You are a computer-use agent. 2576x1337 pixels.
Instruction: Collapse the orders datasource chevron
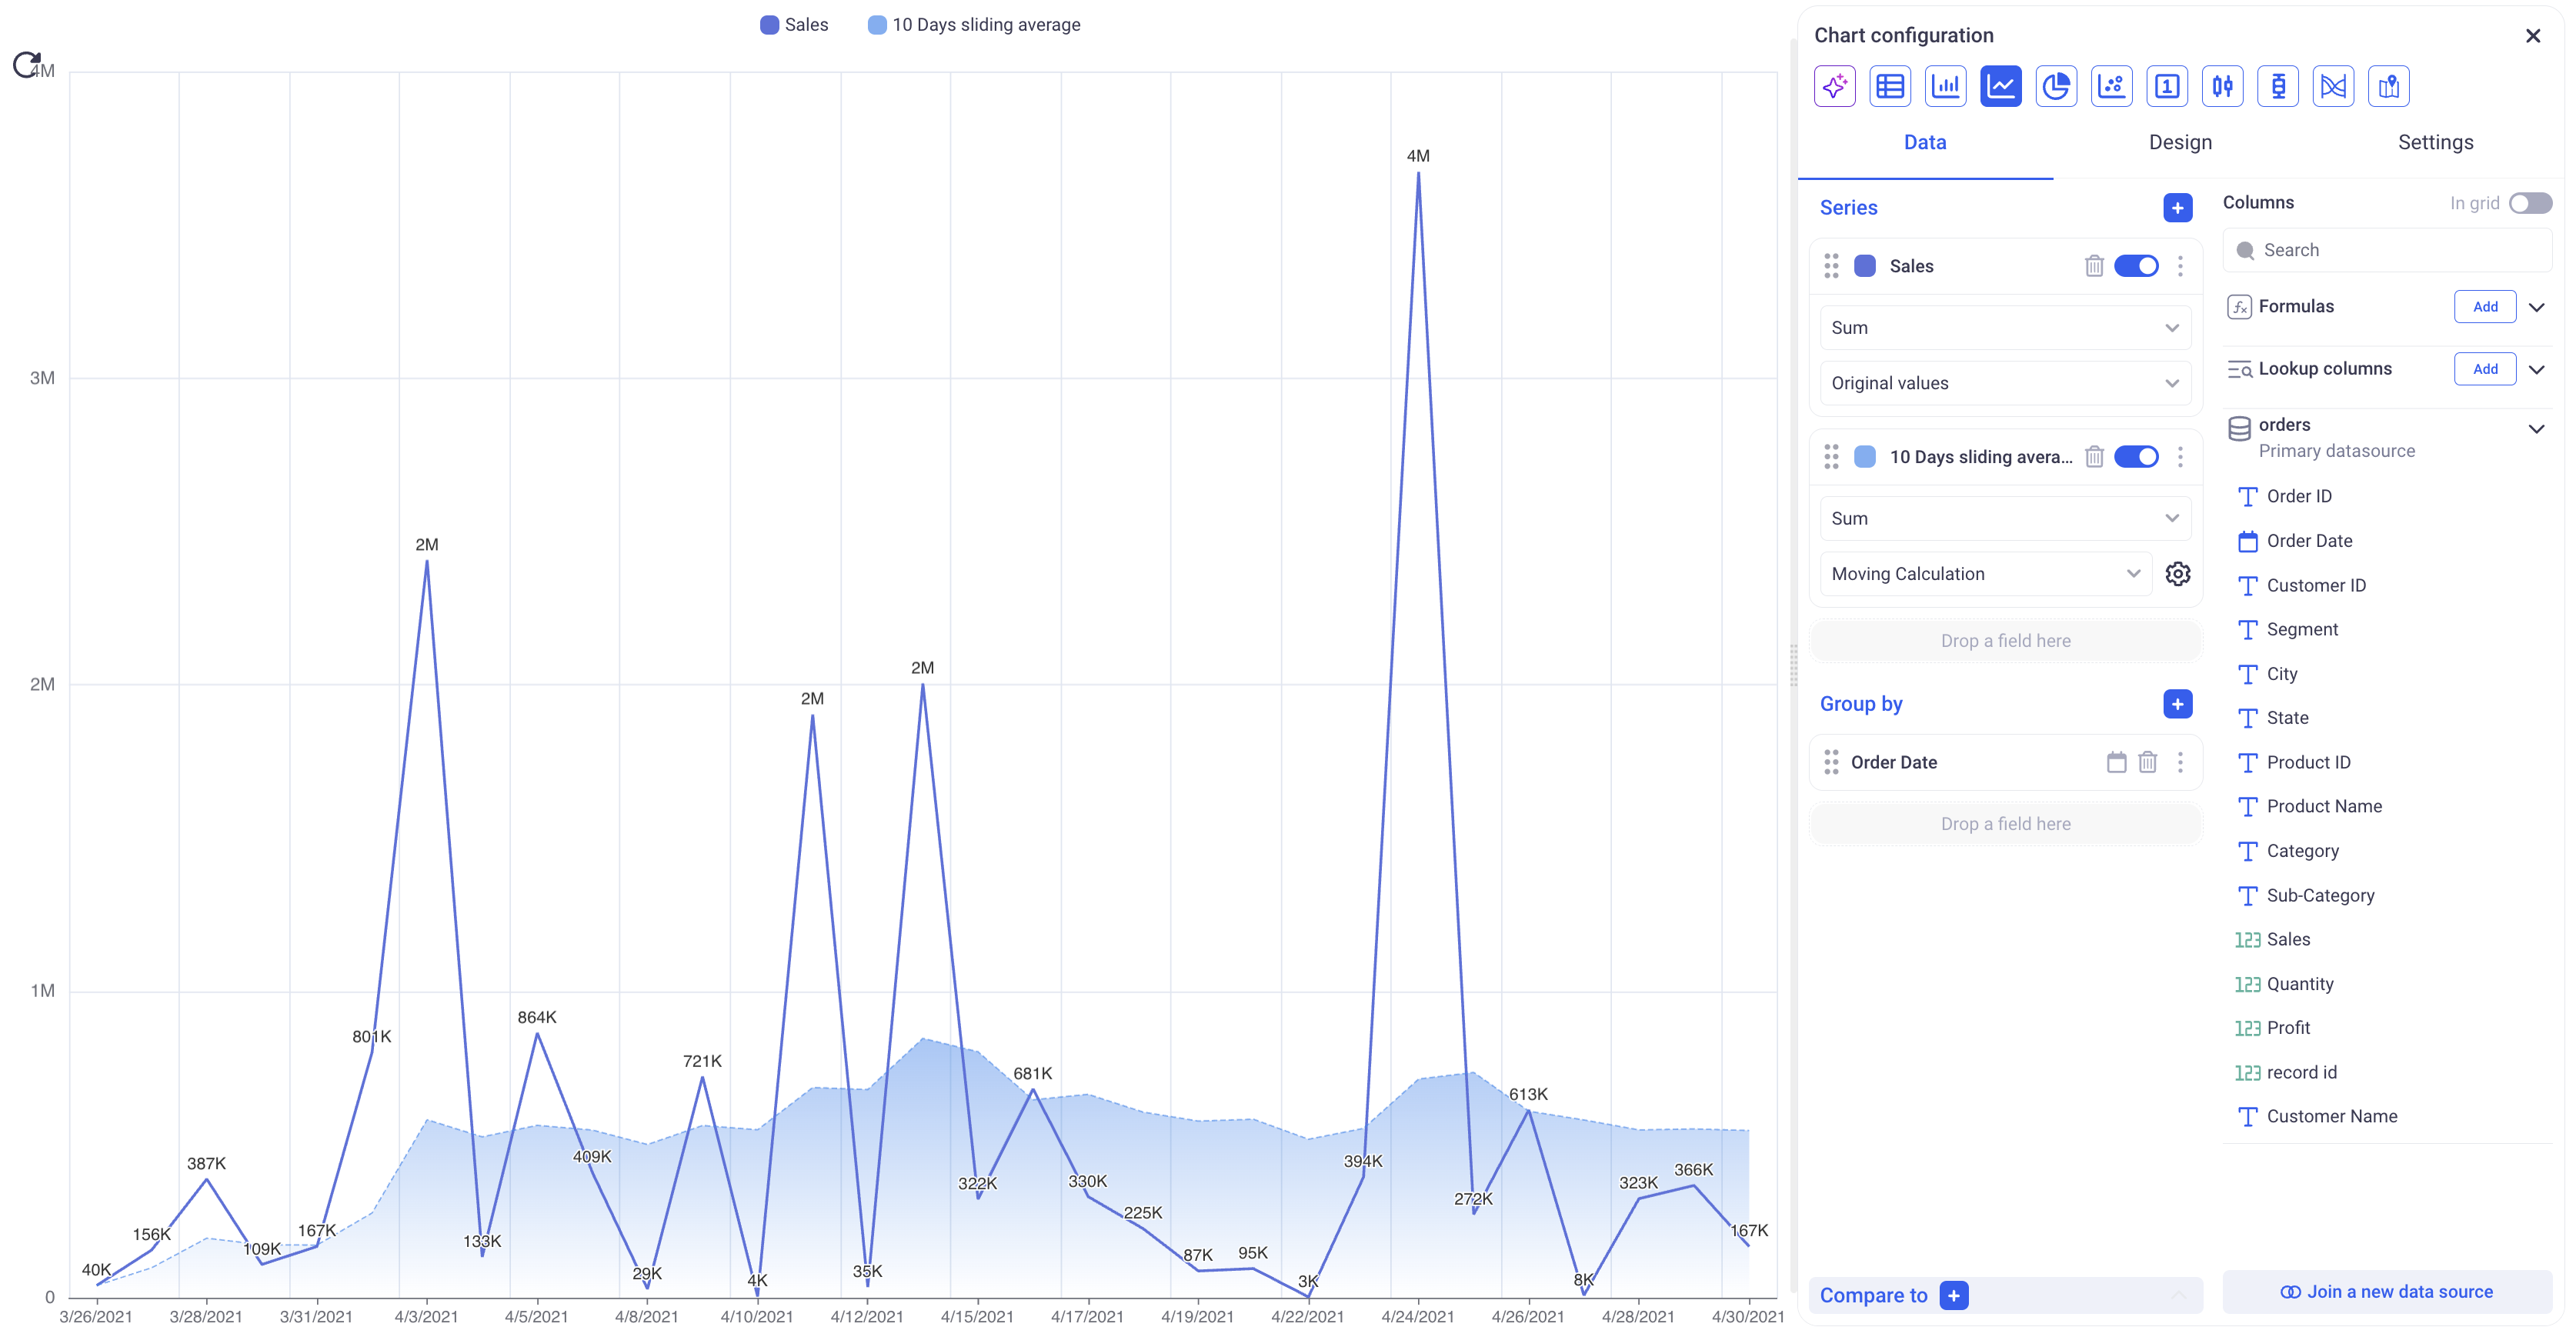(x=2536, y=429)
